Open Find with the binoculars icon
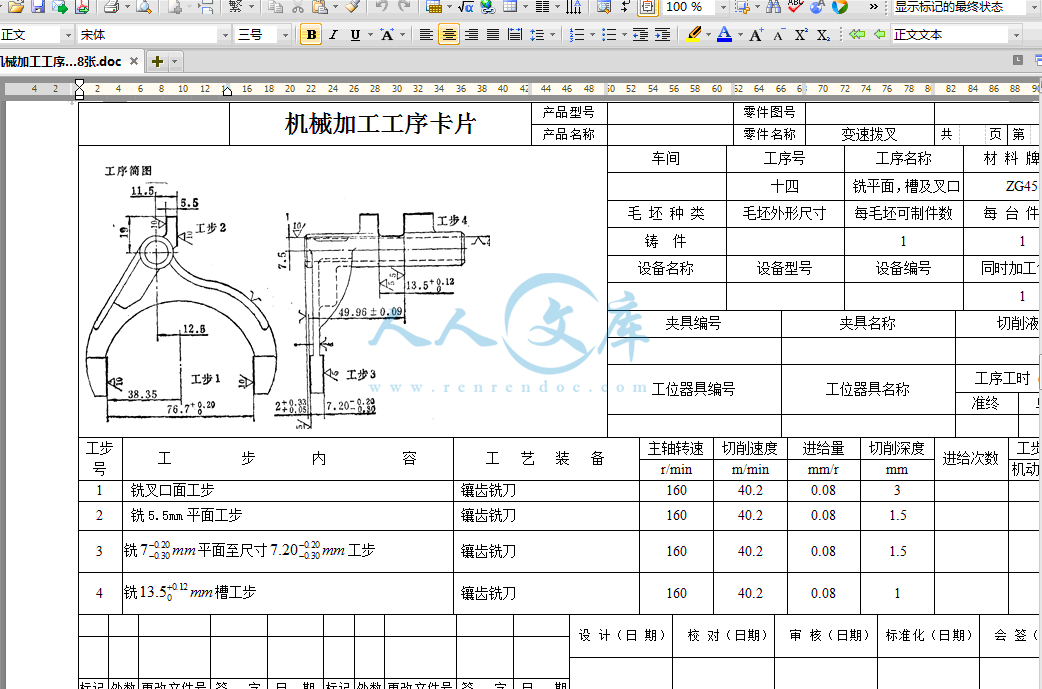 [773, 7]
